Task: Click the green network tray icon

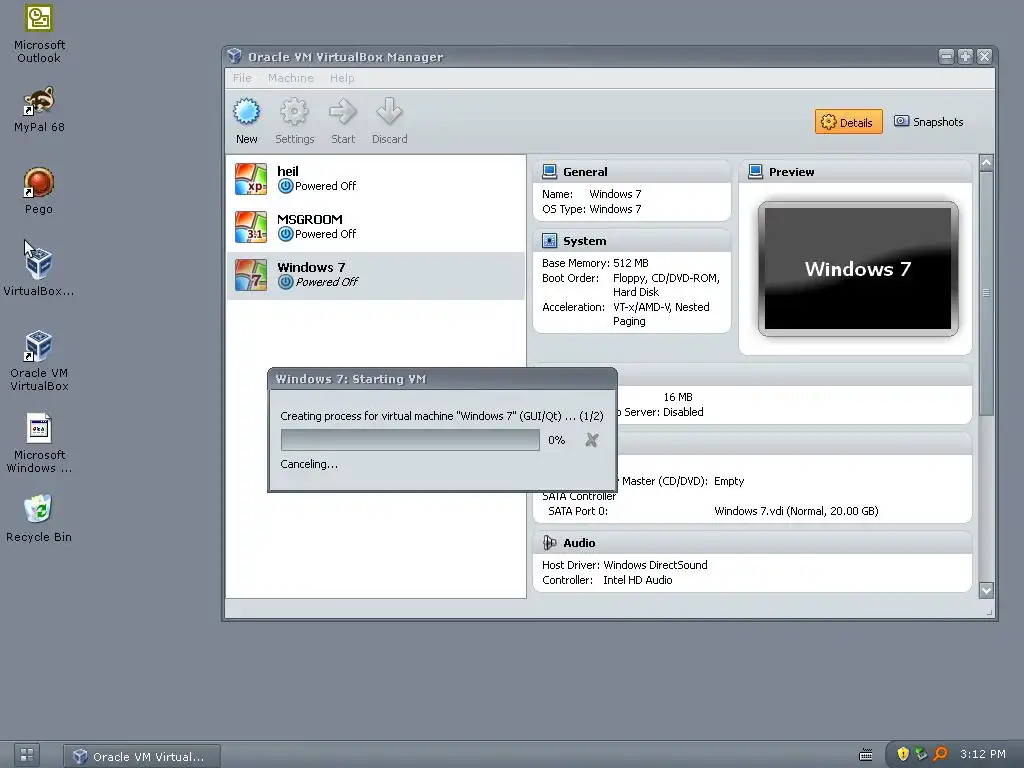Action: [x=921, y=754]
